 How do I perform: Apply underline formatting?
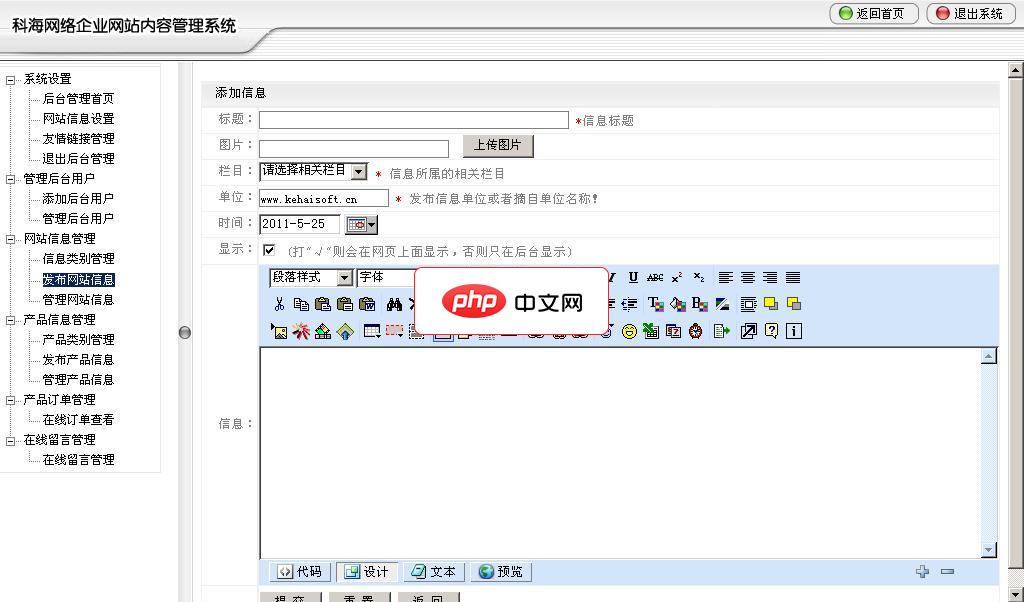pos(633,277)
